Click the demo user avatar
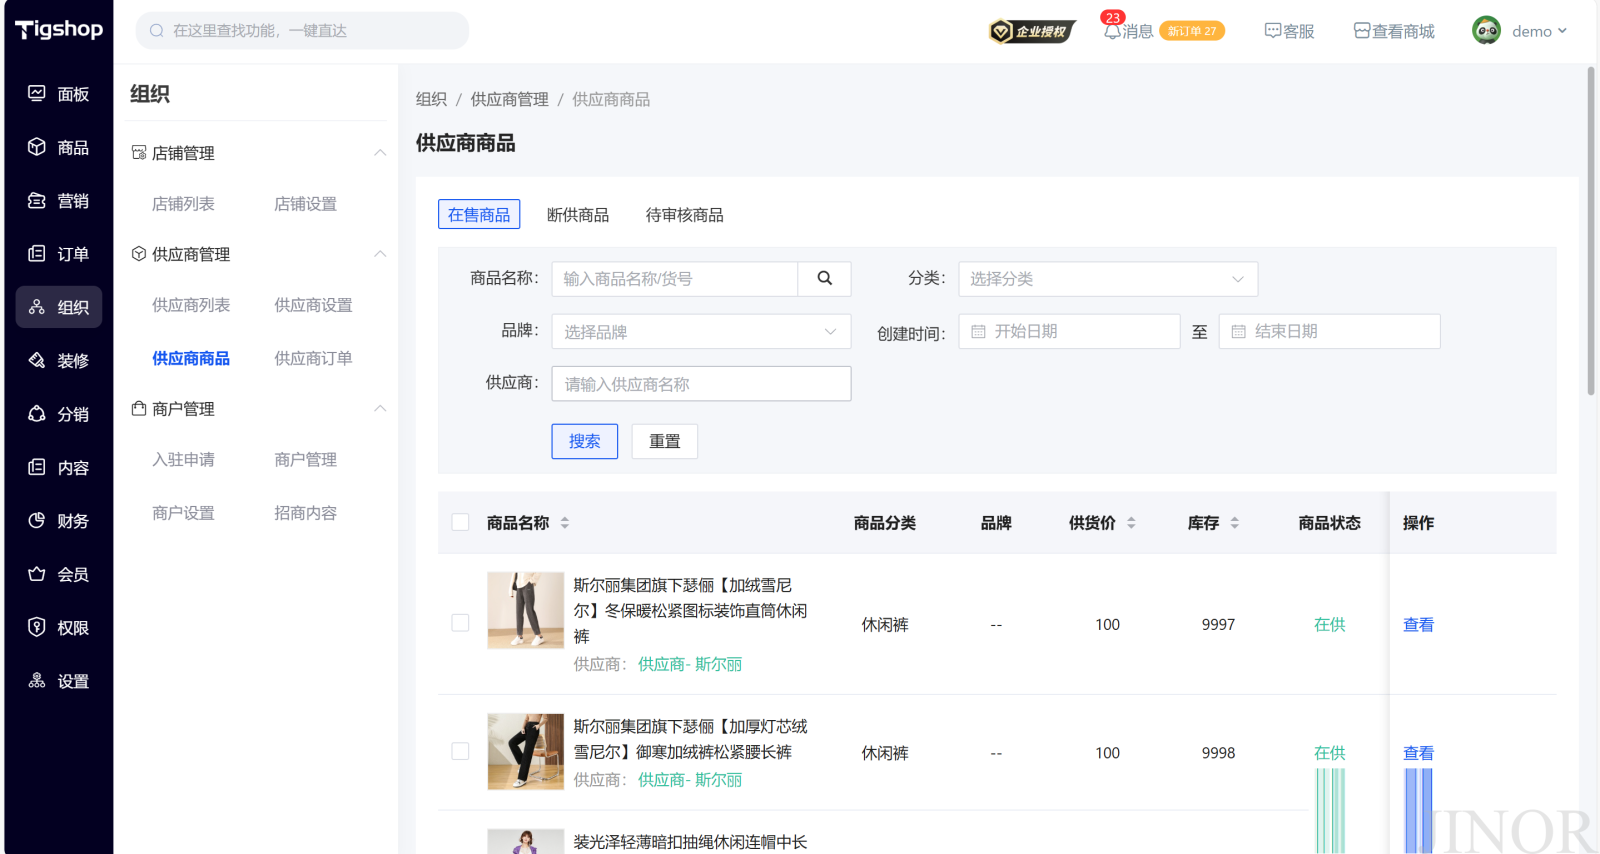 1486,31
